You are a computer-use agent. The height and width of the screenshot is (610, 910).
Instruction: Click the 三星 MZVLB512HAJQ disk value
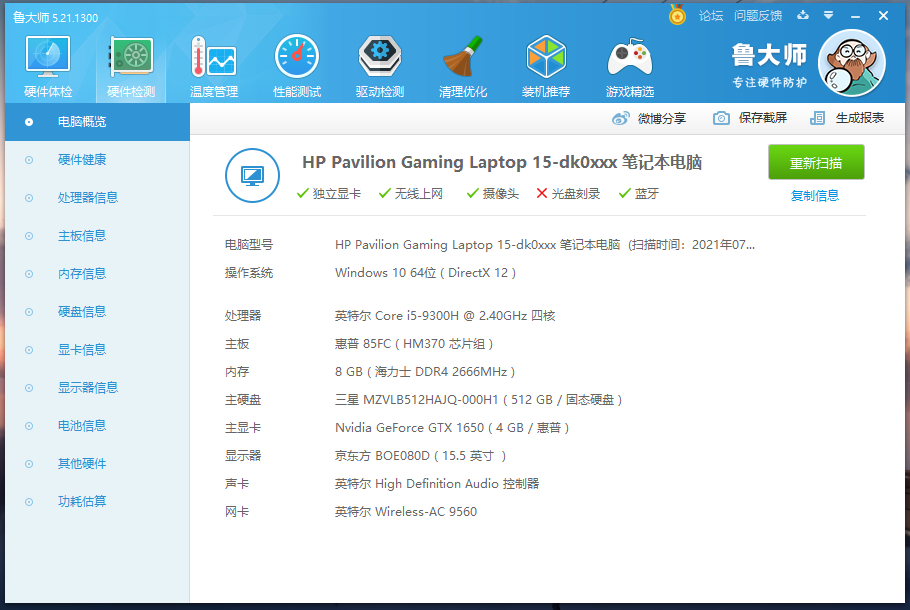point(479,400)
